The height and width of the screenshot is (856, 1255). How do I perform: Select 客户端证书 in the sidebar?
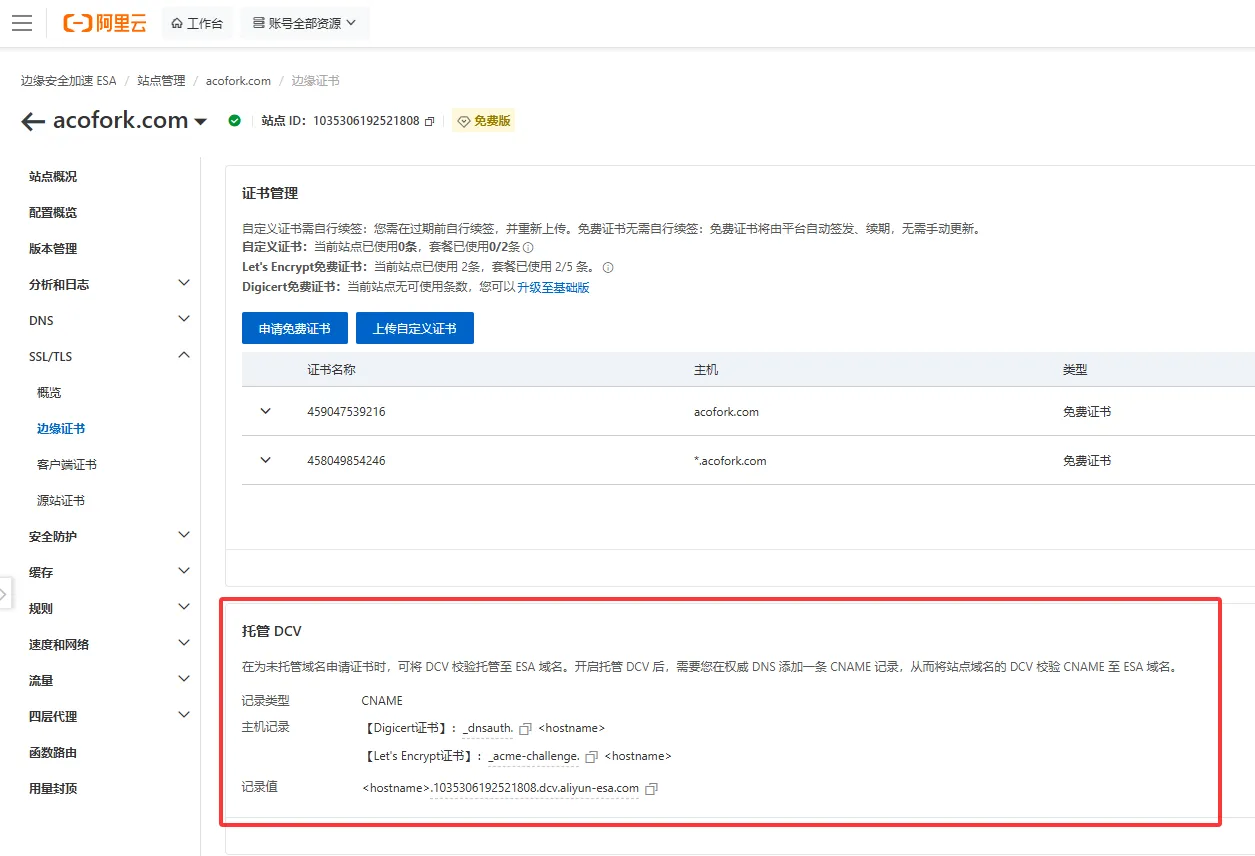tap(67, 465)
